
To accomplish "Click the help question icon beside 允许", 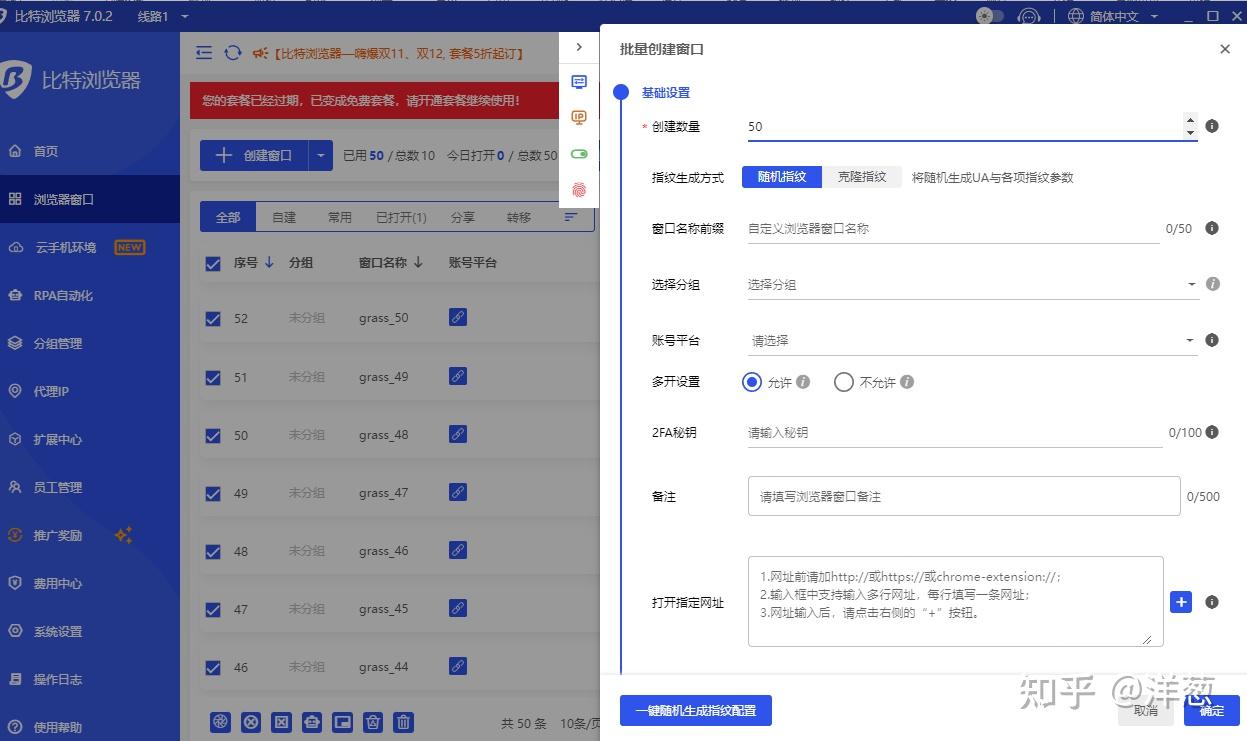I will click(x=803, y=382).
